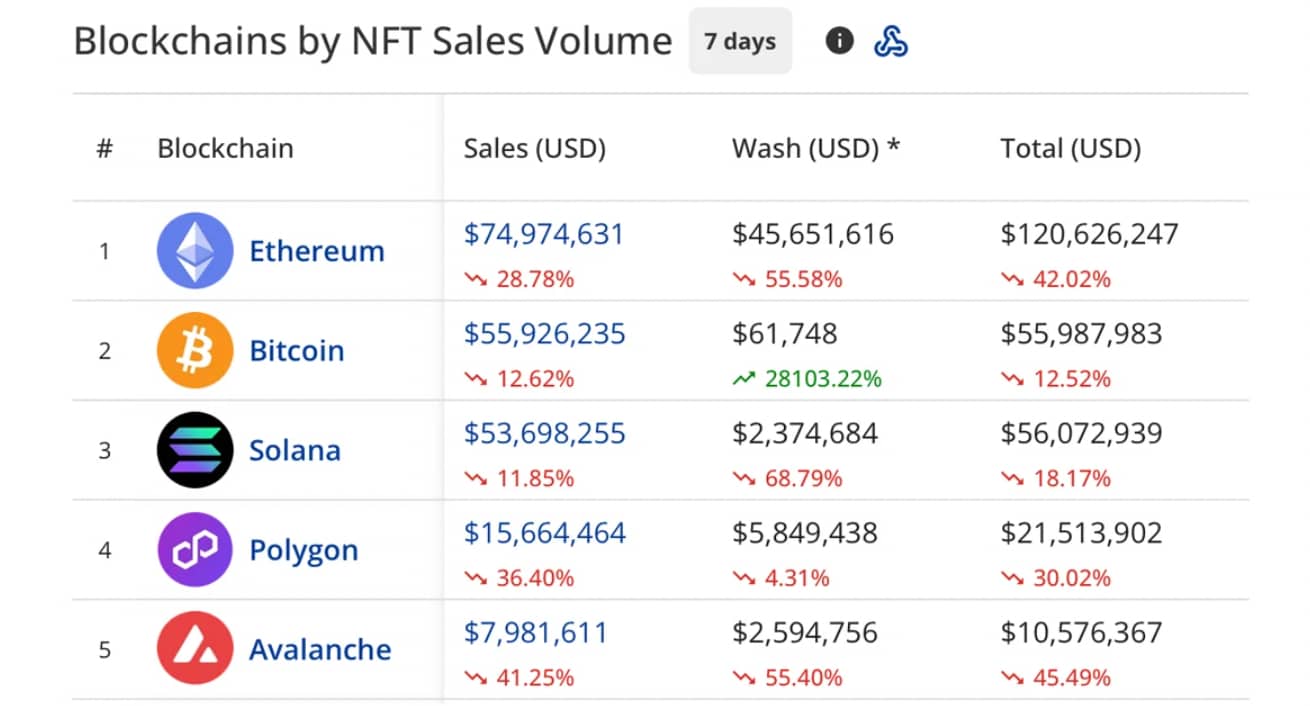Click Polygon wash value $5,849,438

805,534
